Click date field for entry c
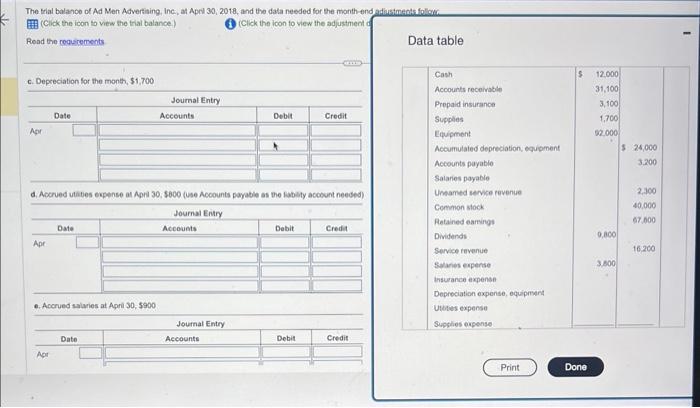Viewport: 700px width, 408px height. pos(84,130)
